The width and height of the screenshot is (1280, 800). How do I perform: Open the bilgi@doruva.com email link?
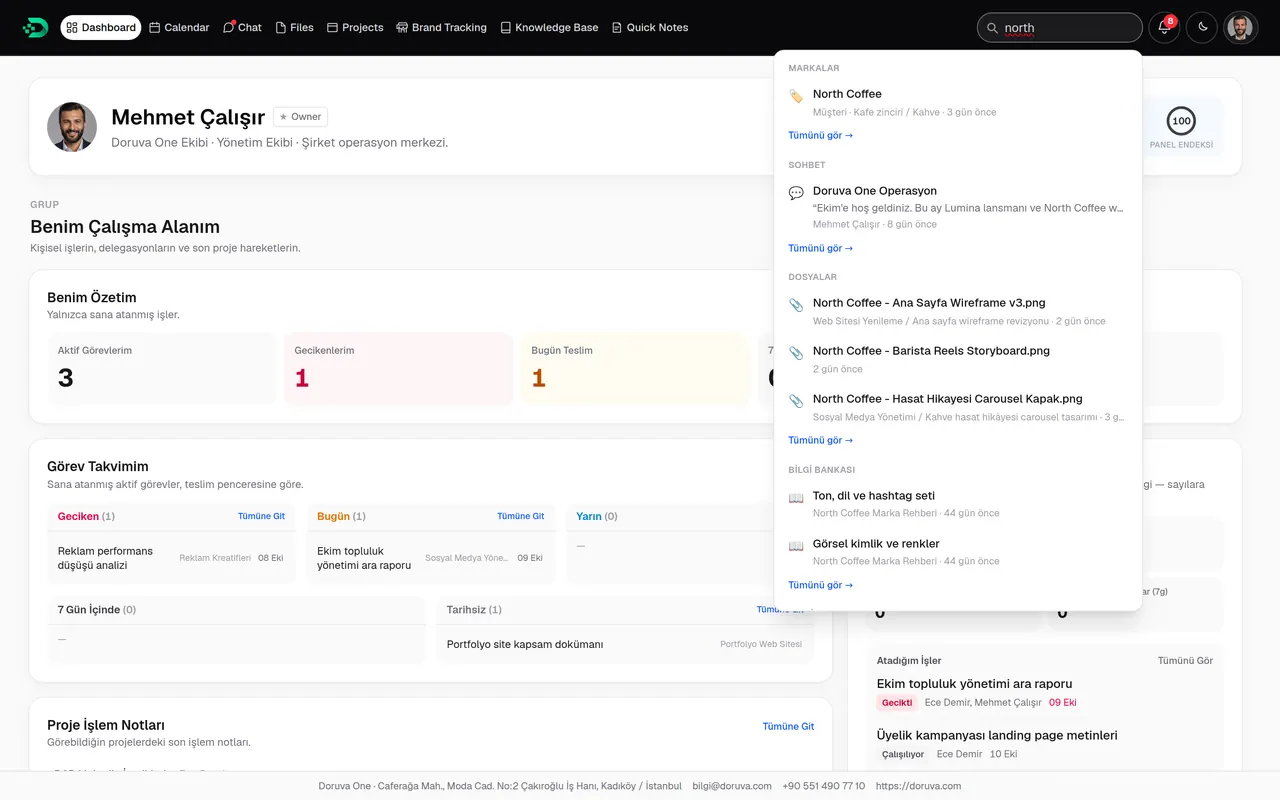[732, 786]
